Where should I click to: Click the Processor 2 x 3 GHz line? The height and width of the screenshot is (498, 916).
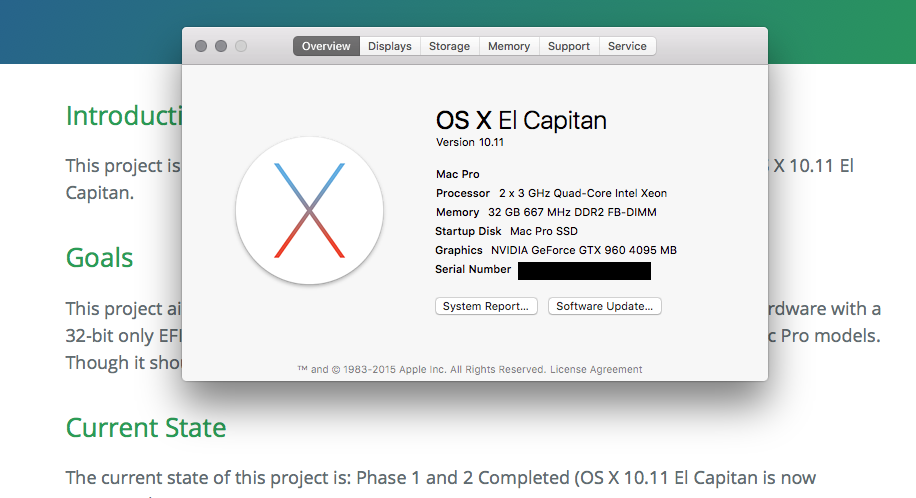[x=551, y=193]
